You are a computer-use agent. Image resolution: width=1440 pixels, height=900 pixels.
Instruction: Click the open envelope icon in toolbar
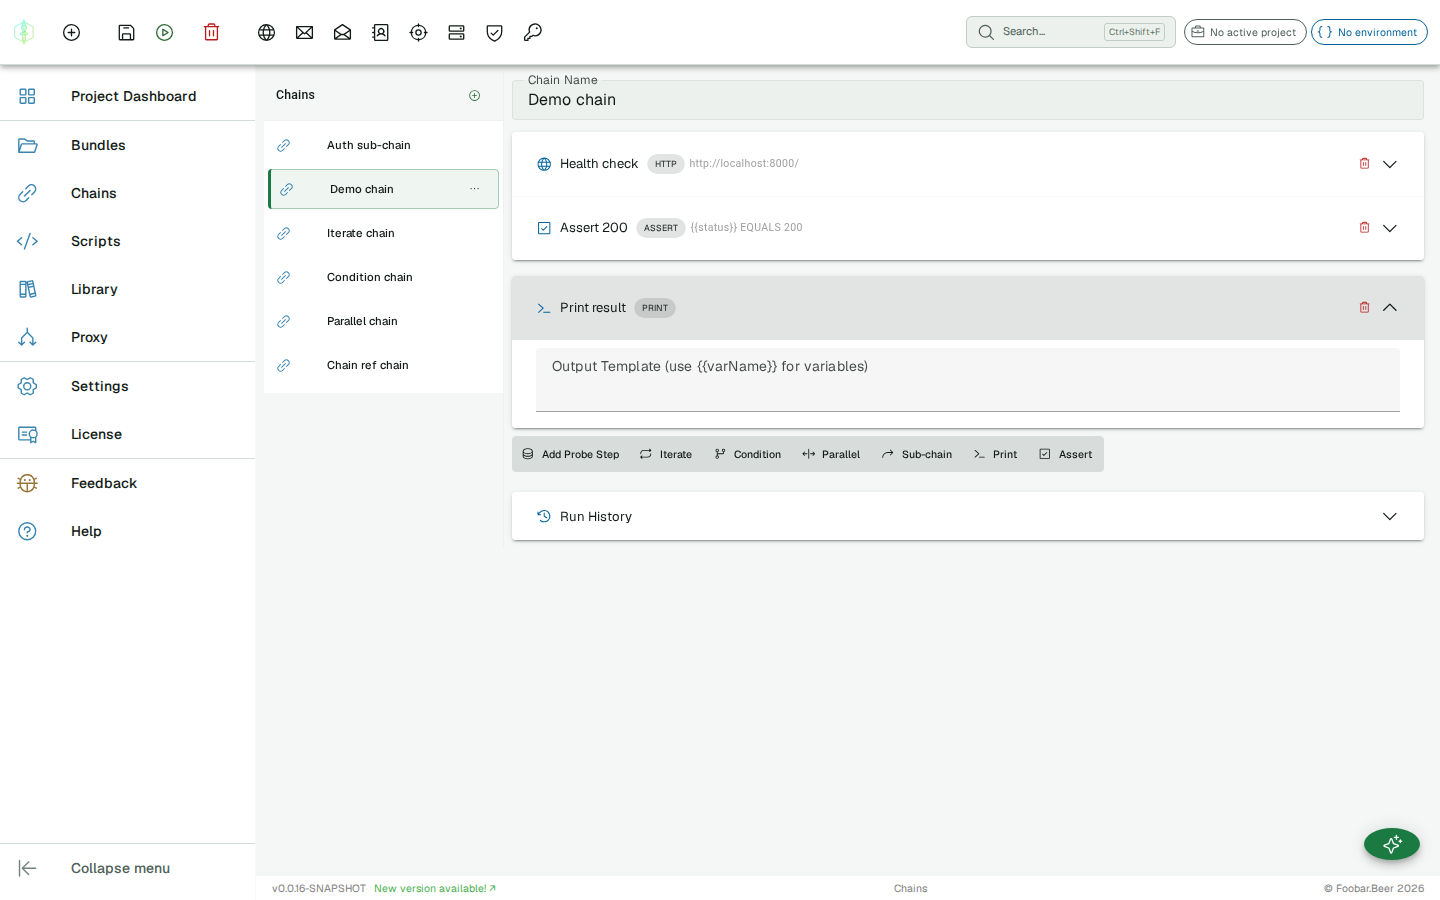point(342,32)
